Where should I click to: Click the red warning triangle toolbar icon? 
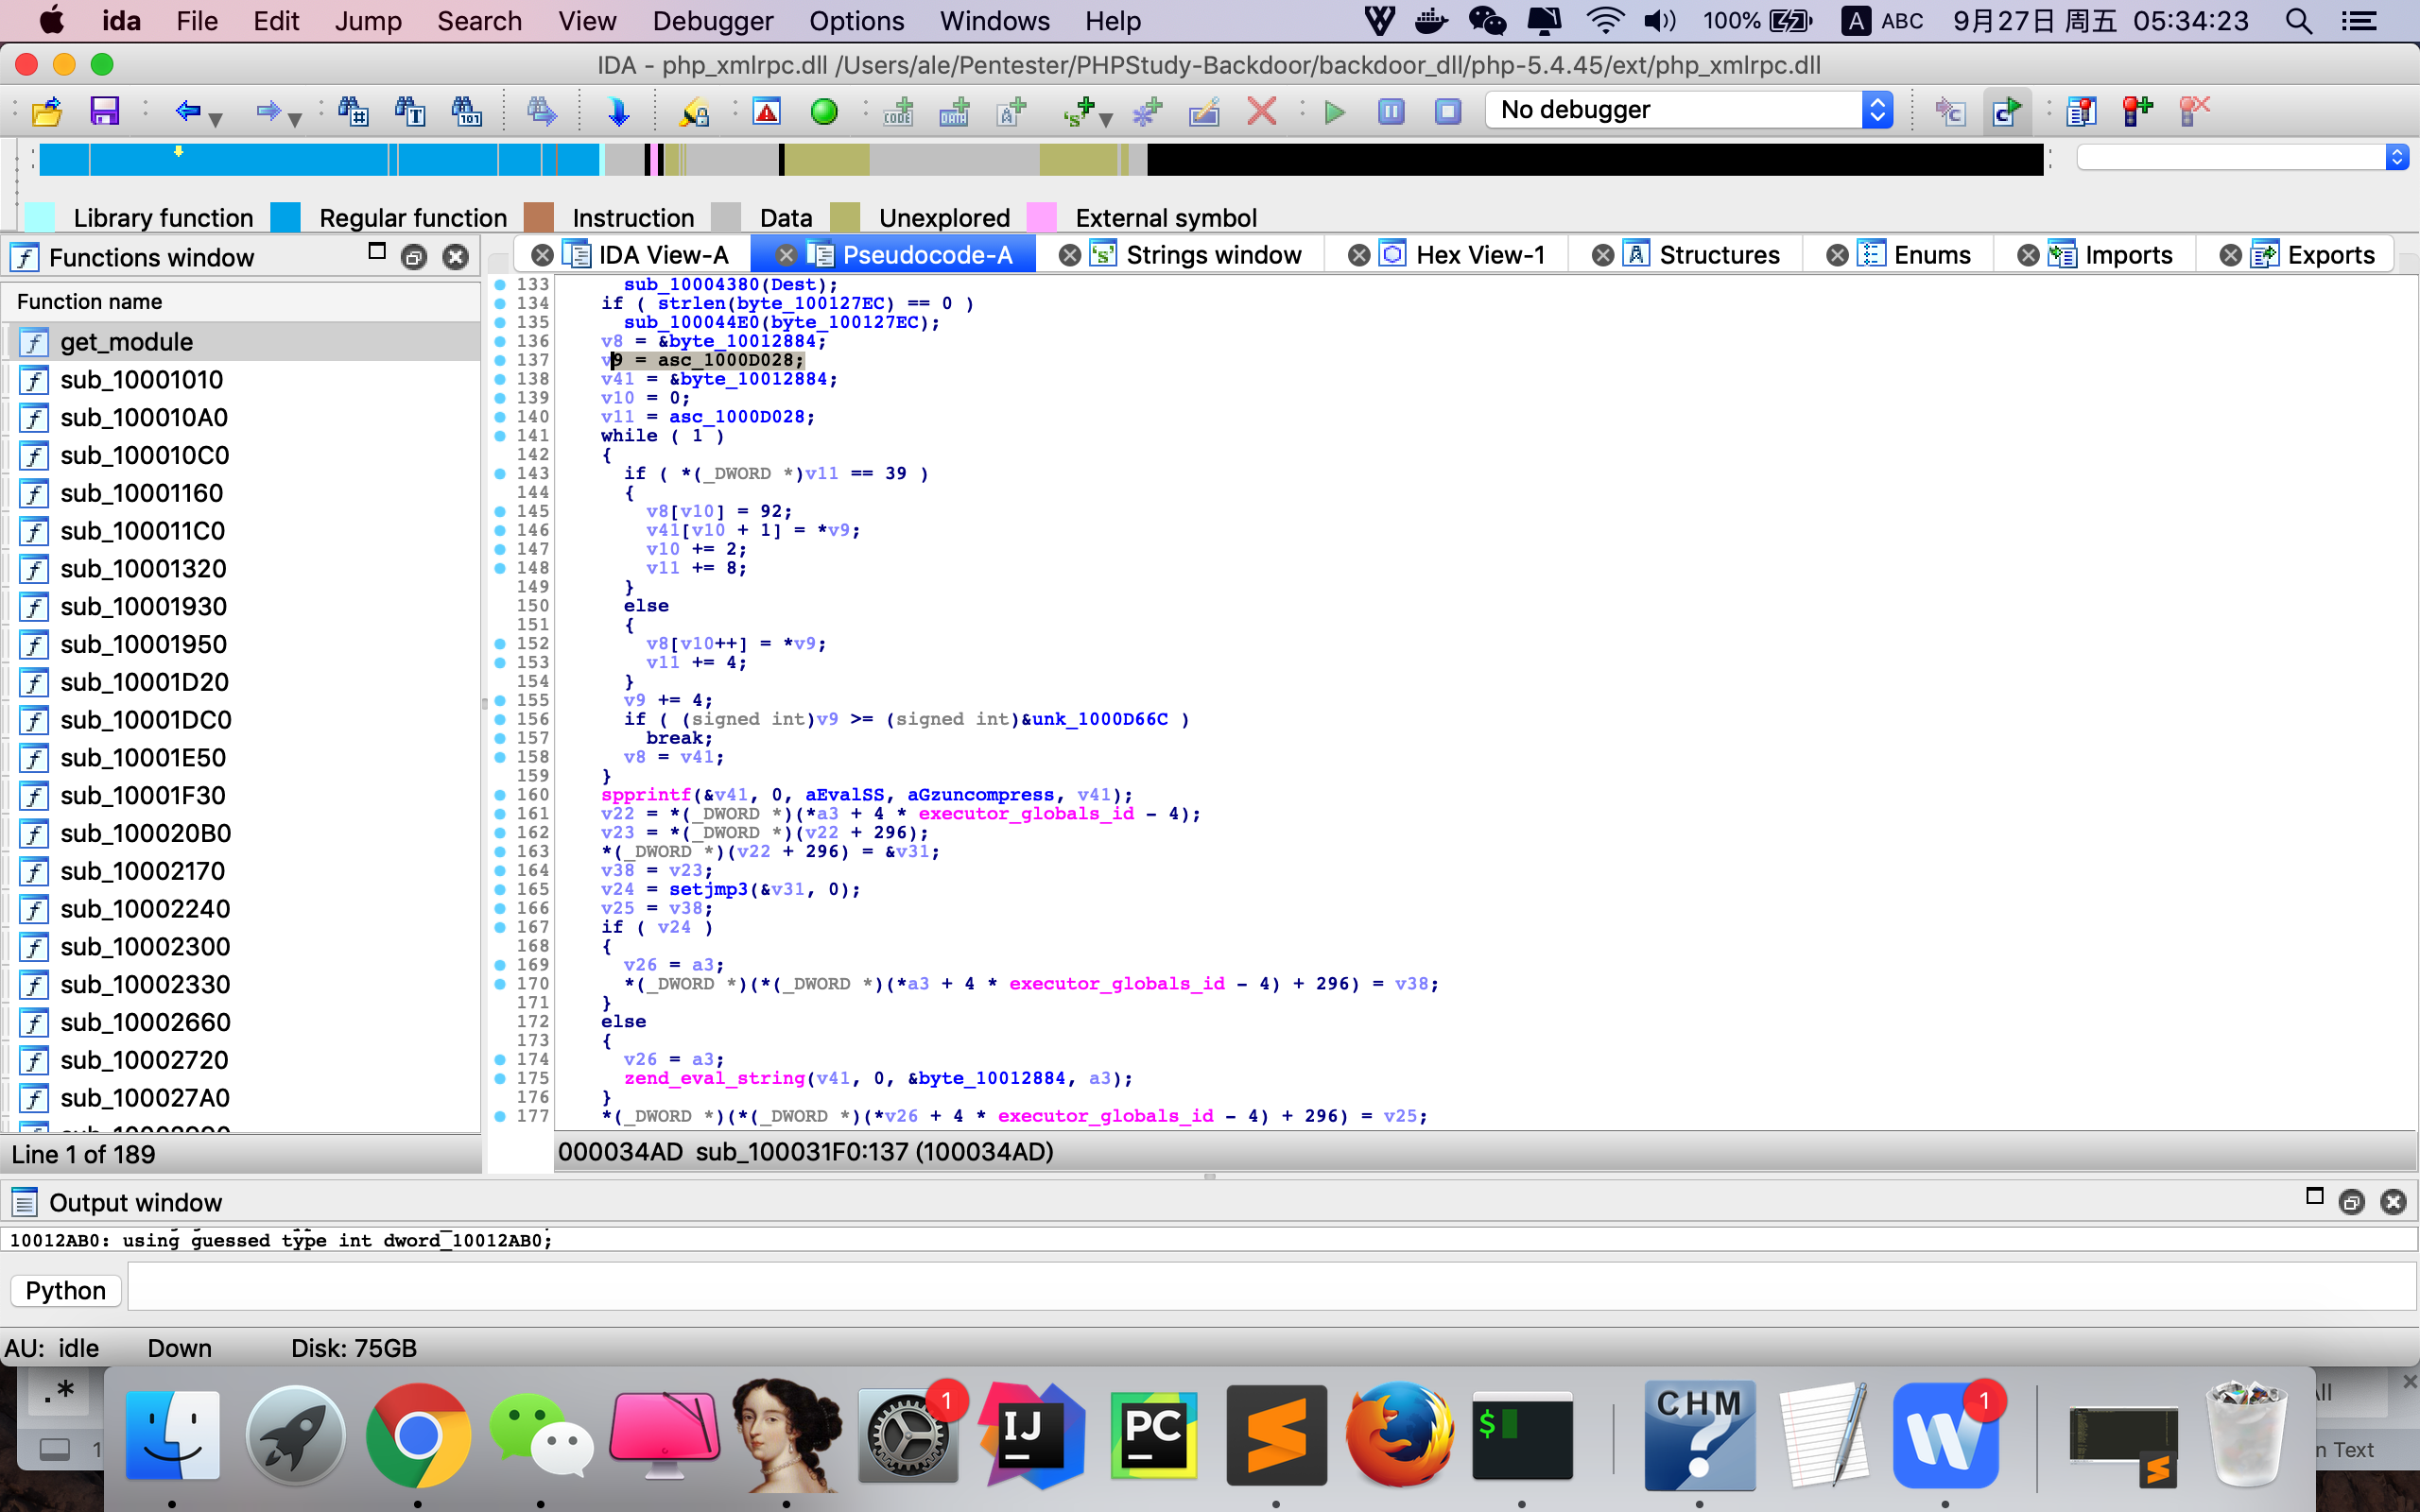pos(767,111)
